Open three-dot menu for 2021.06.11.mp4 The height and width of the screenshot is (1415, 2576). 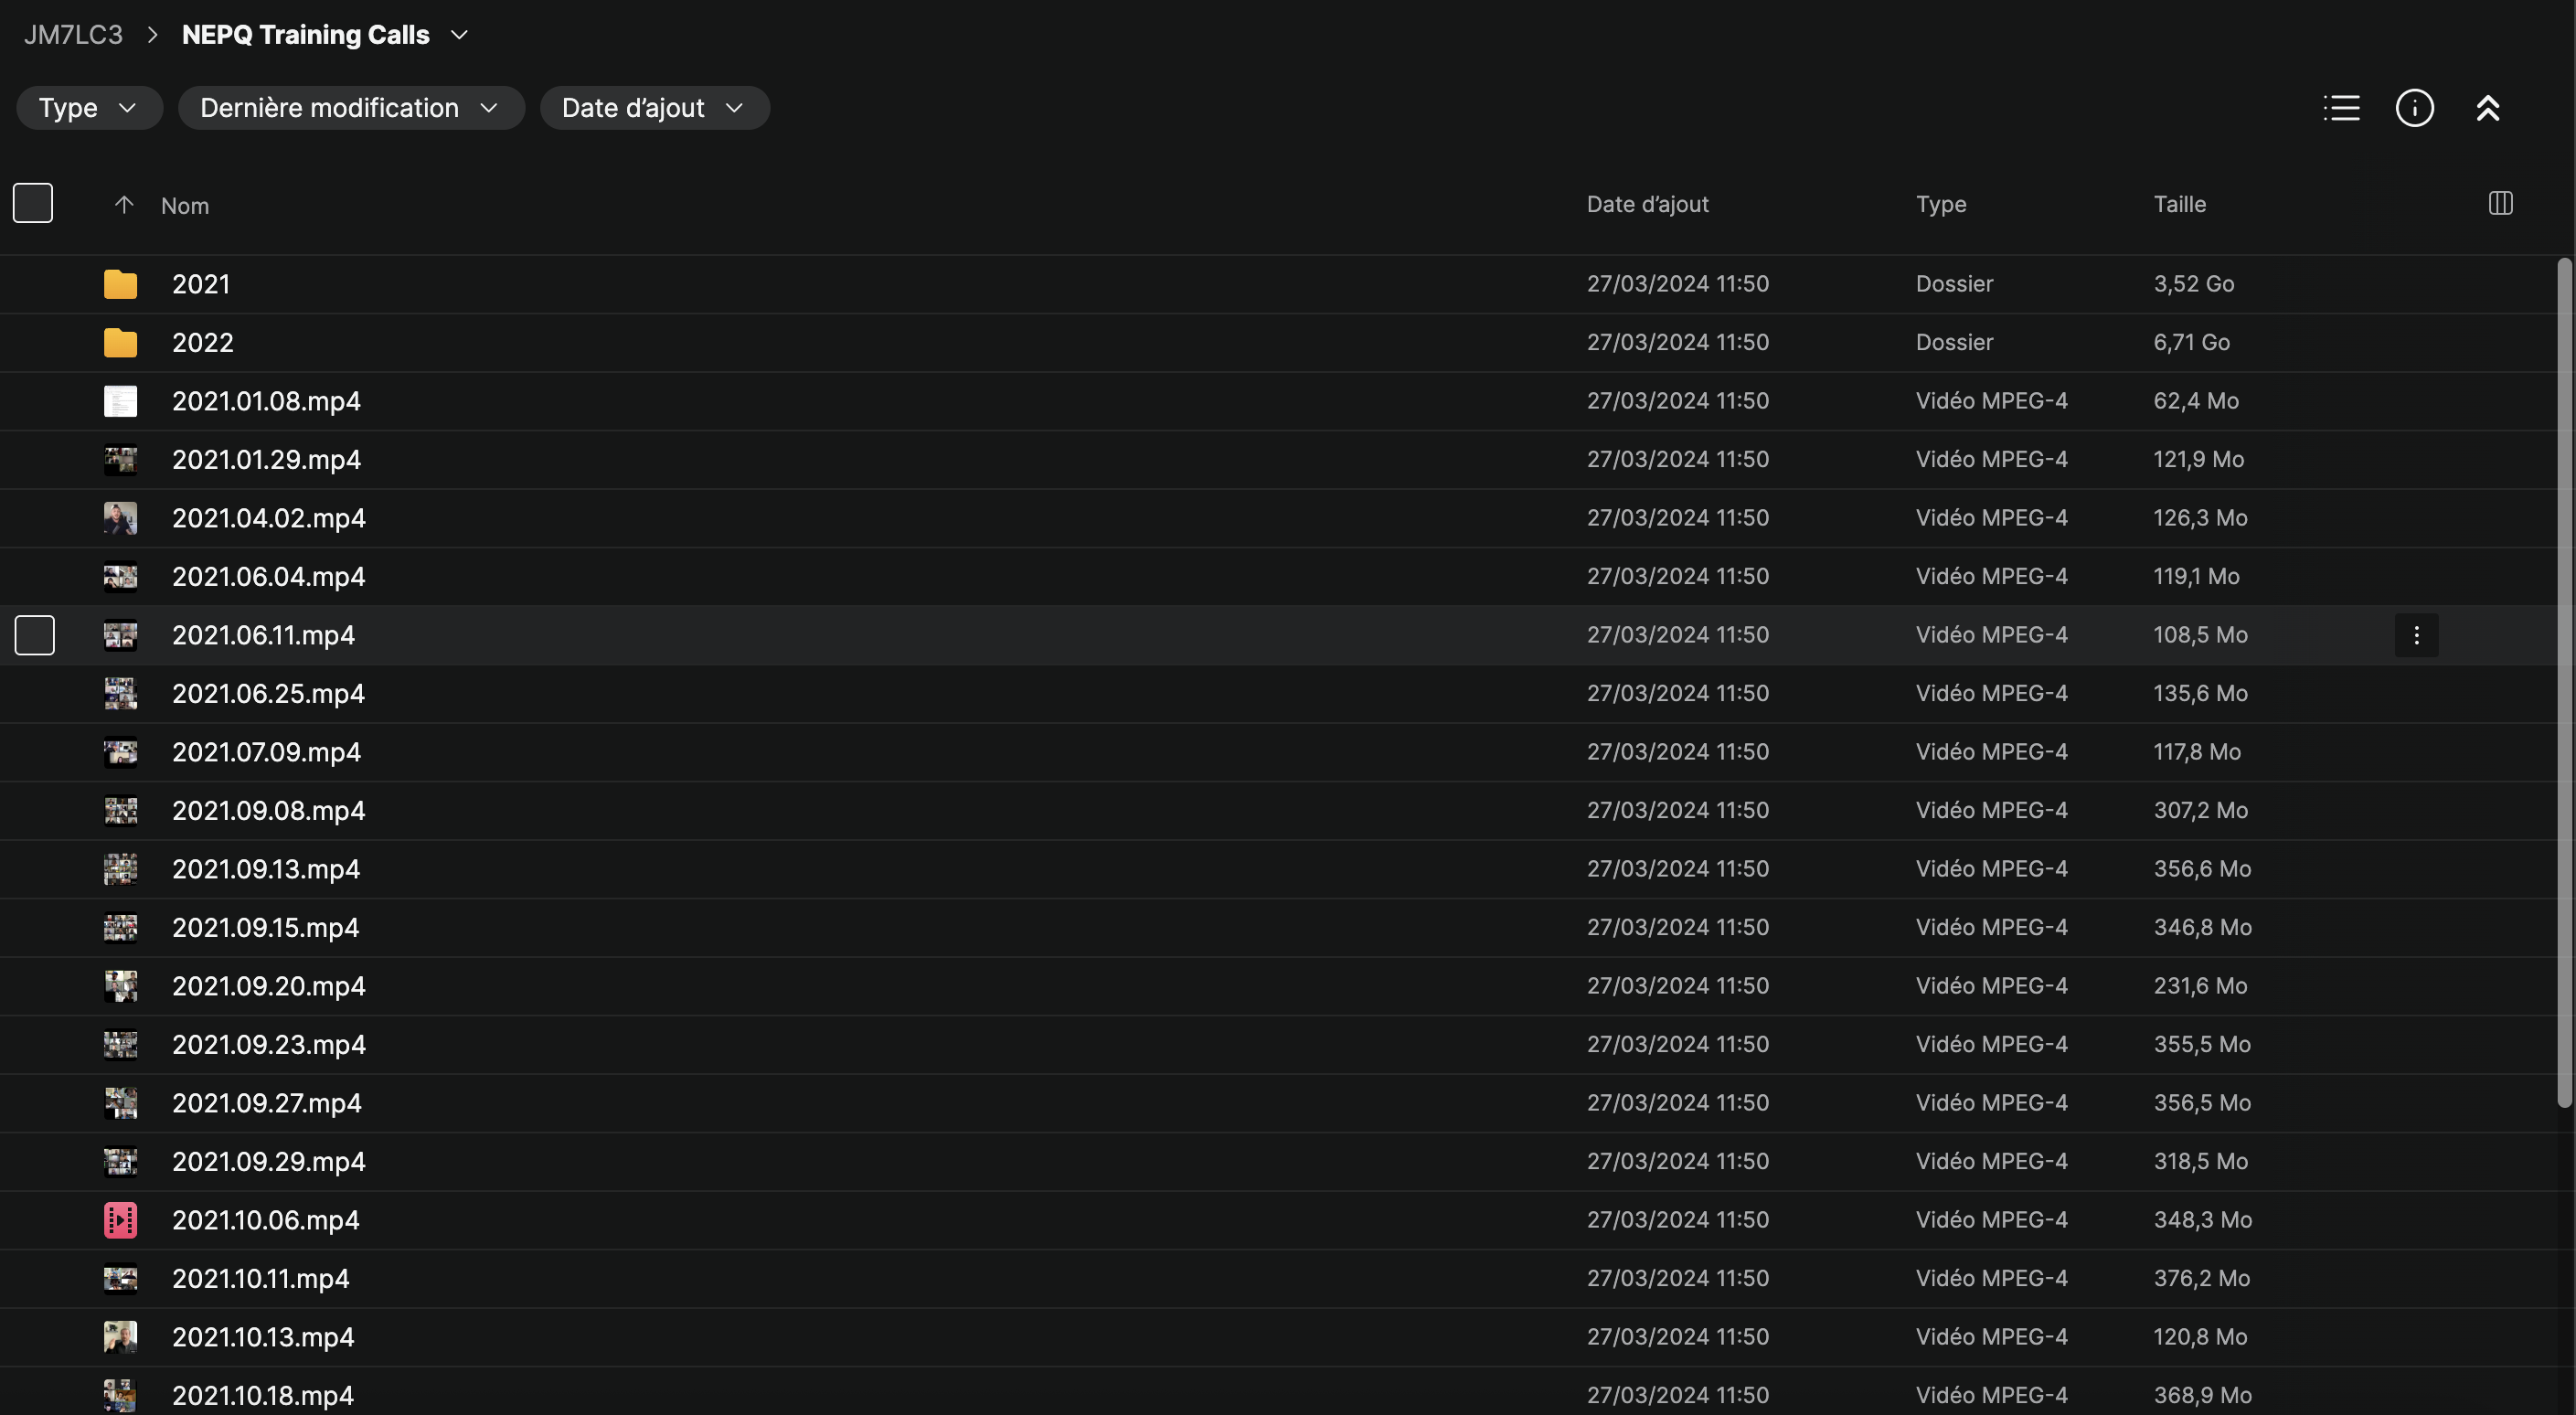pyautogui.click(x=2416, y=635)
